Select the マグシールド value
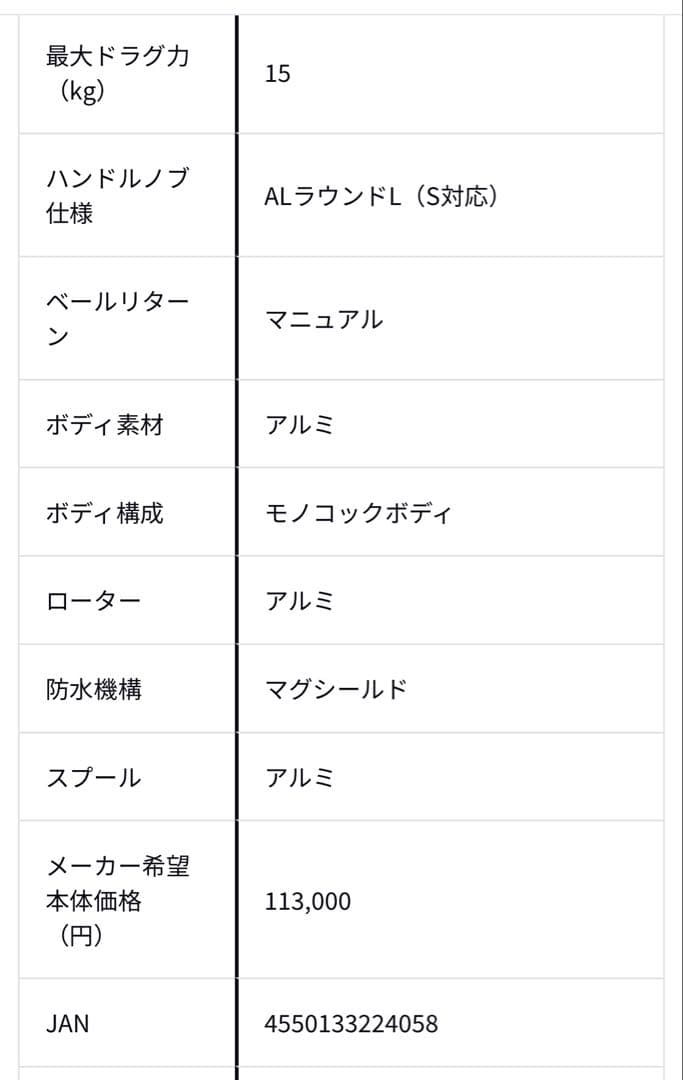 (336, 689)
